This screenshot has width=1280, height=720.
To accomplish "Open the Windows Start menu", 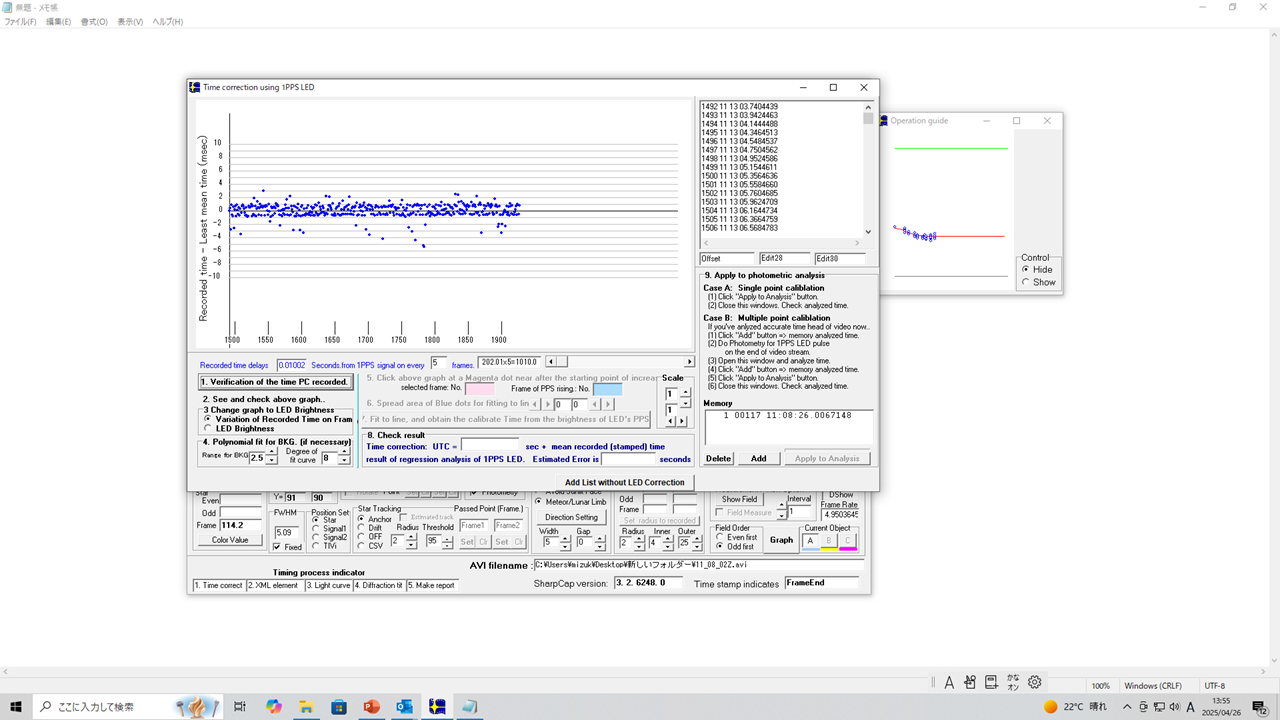I will point(17,706).
